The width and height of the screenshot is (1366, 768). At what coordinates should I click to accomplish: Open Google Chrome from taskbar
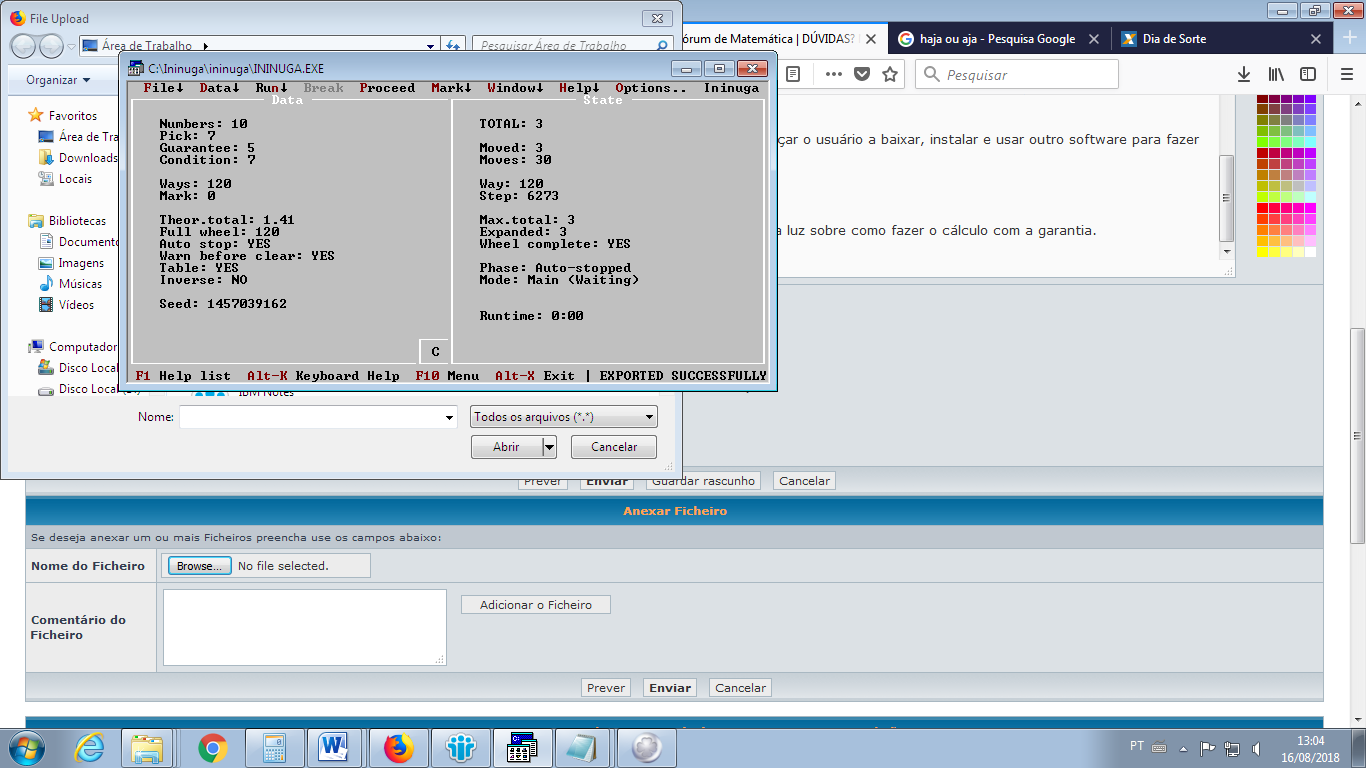pyautogui.click(x=211, y=748)
